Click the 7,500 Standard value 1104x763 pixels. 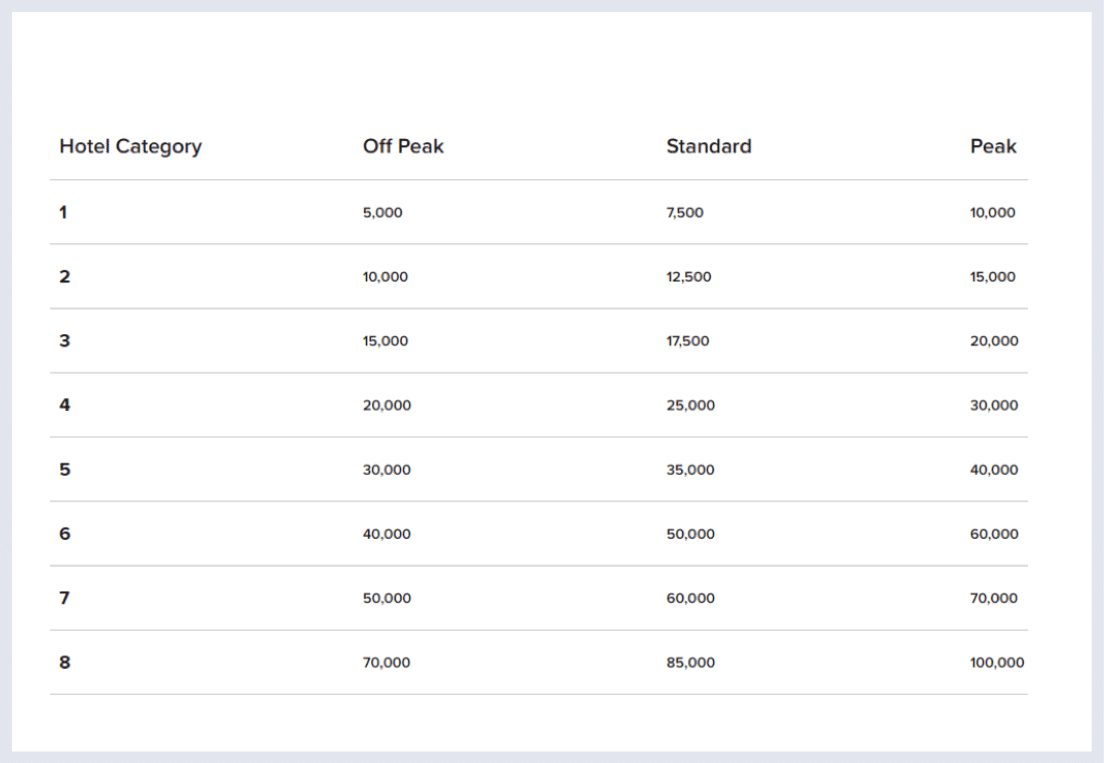coord(684,213)
